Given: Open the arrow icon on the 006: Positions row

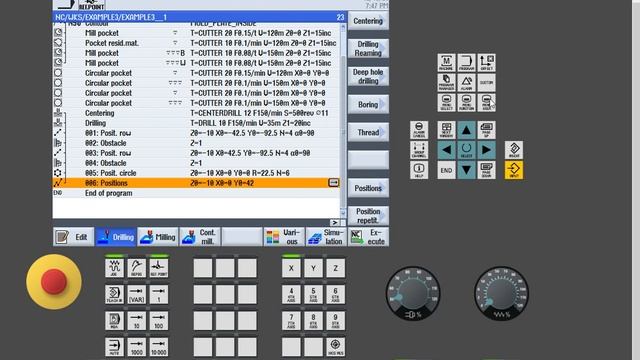Looking at the screenshot, I should coord(333,183).
